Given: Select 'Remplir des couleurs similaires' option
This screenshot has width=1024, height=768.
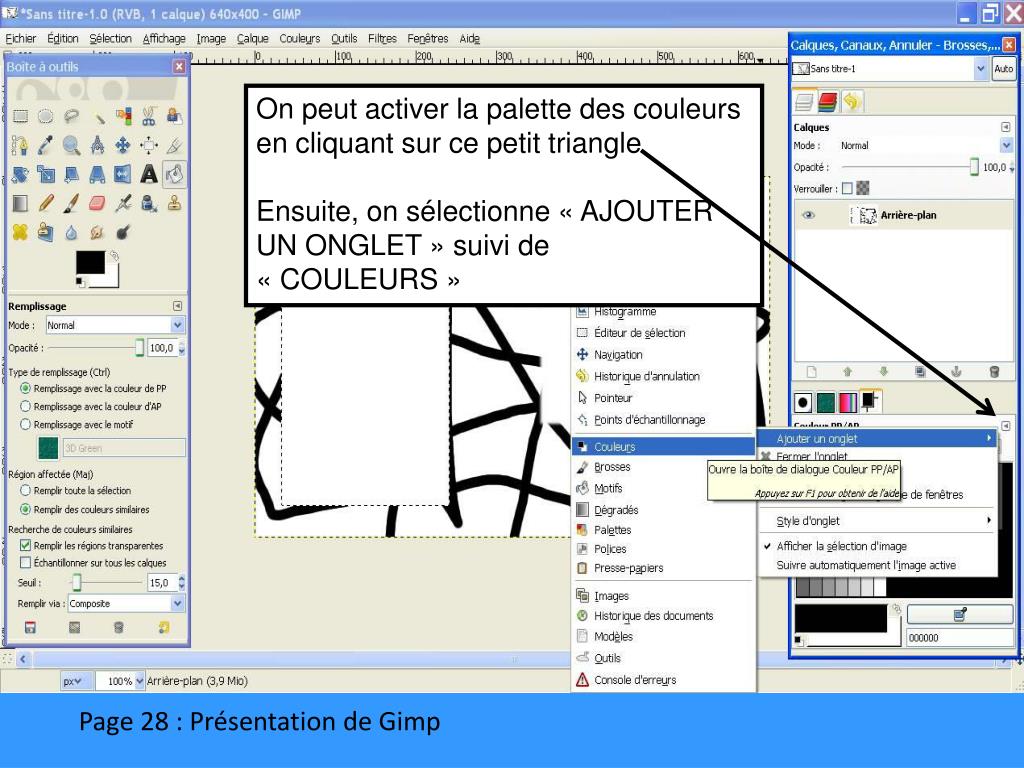Looking at the screenshot, I should pyautogui.click(x=25, y=509).
